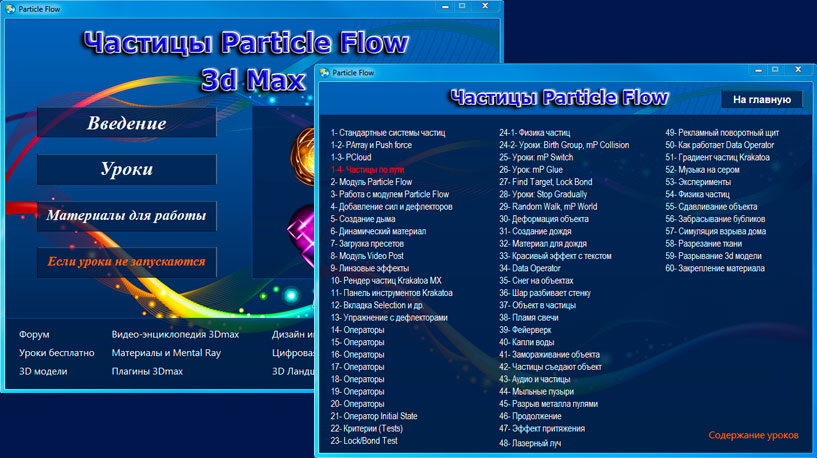
Task: Open lesson 50- Как работает Data Operator
Action: [x=720, y=145]
